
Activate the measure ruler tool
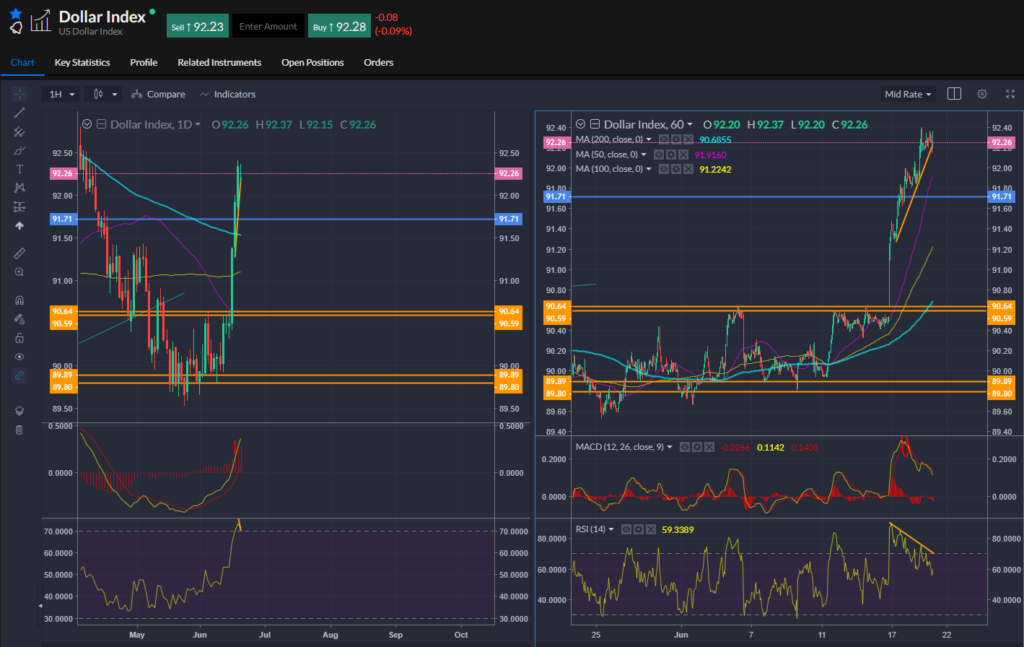(20, 252)
